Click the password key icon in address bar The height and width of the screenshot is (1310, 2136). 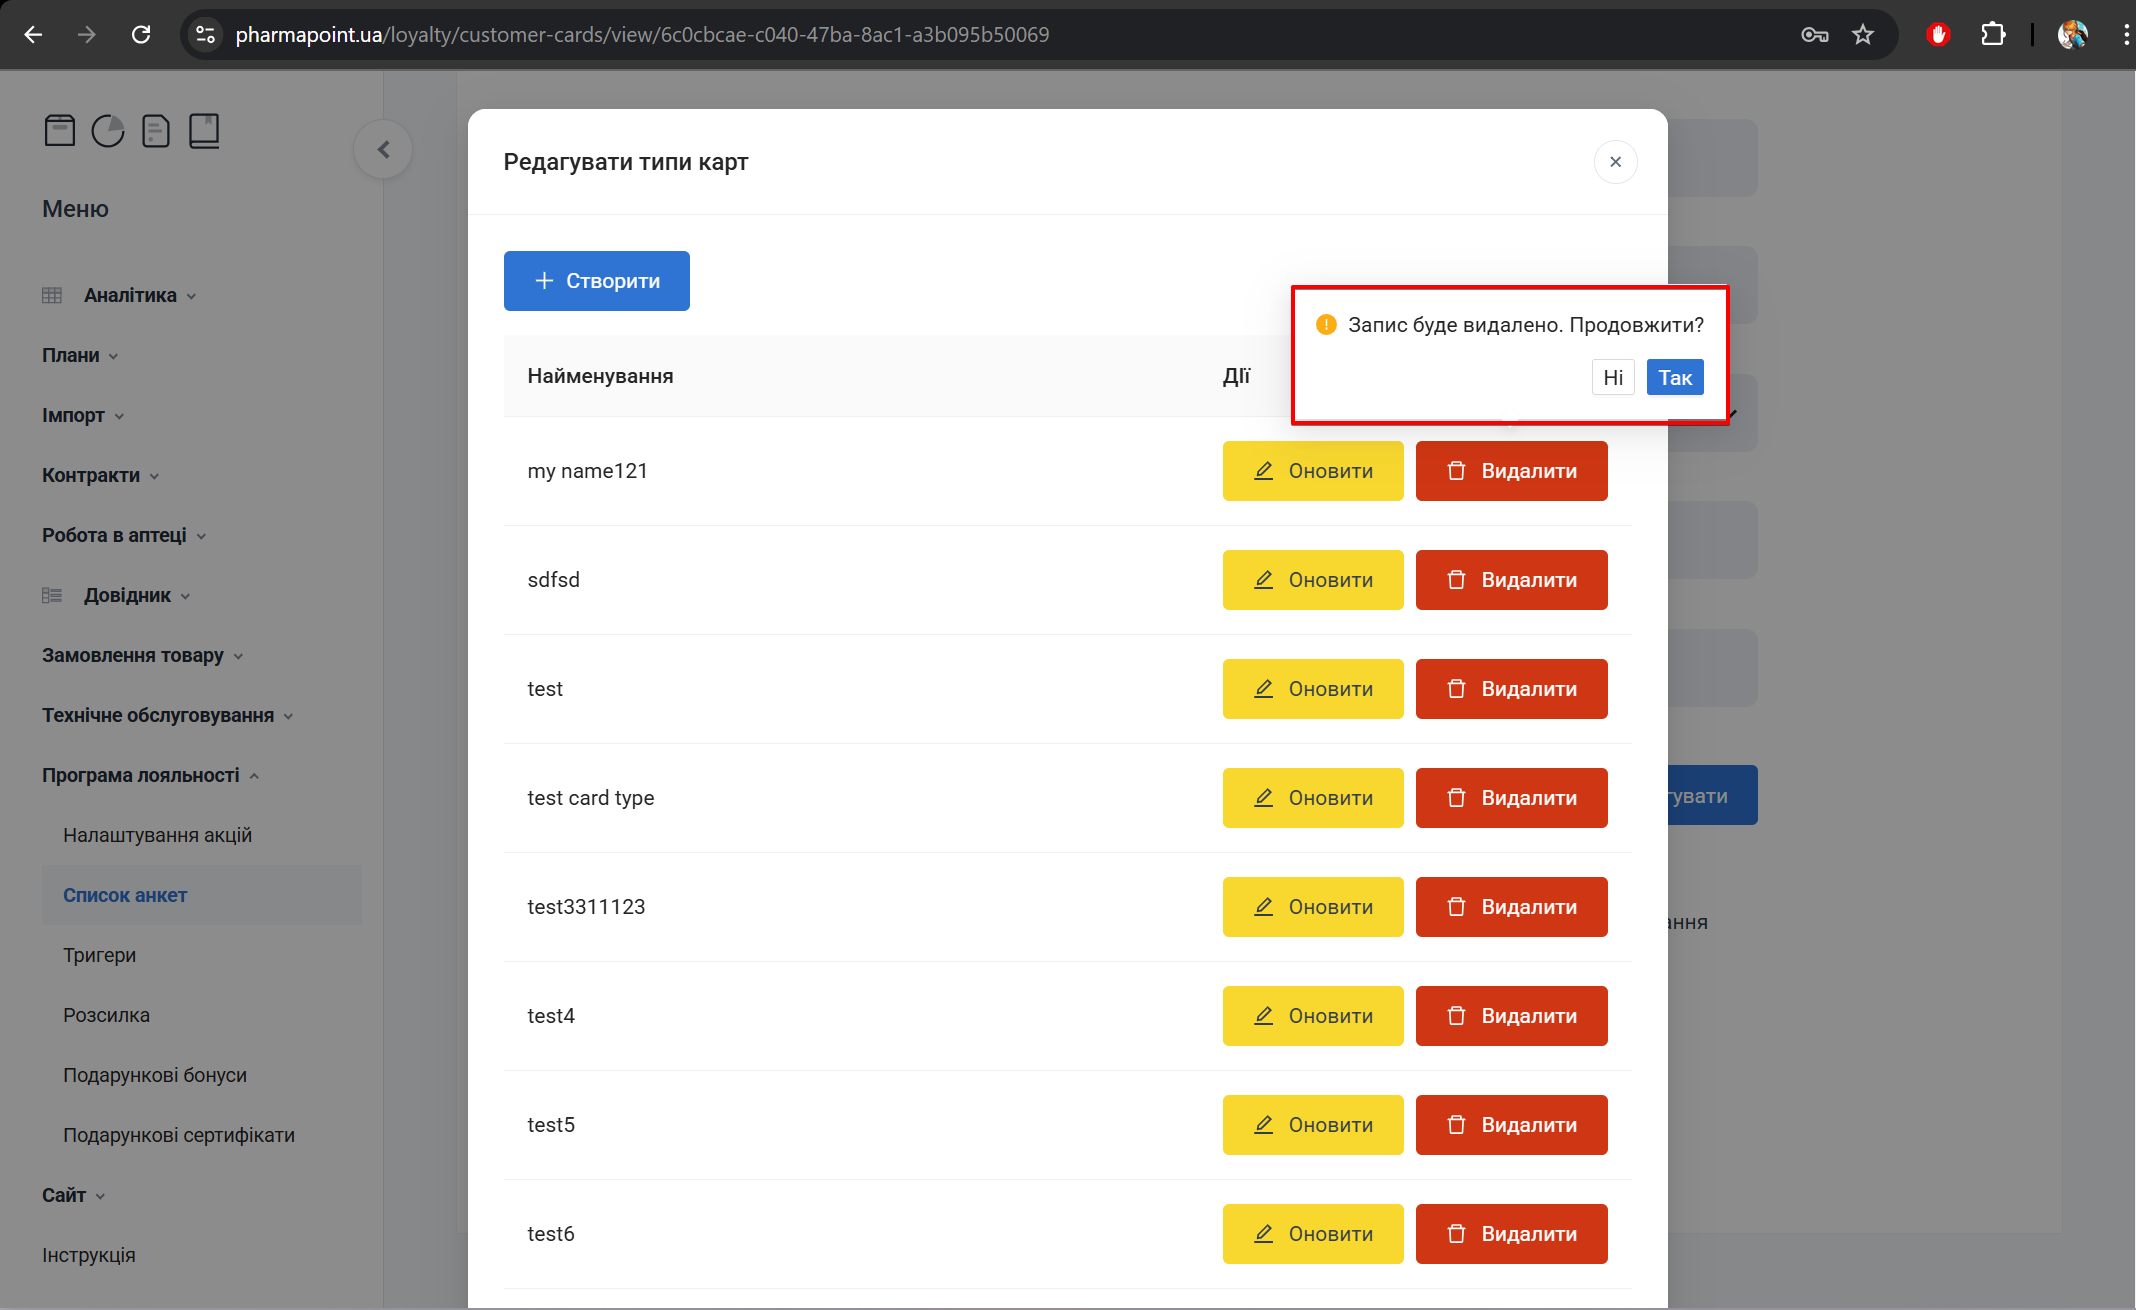point(1814,35)
